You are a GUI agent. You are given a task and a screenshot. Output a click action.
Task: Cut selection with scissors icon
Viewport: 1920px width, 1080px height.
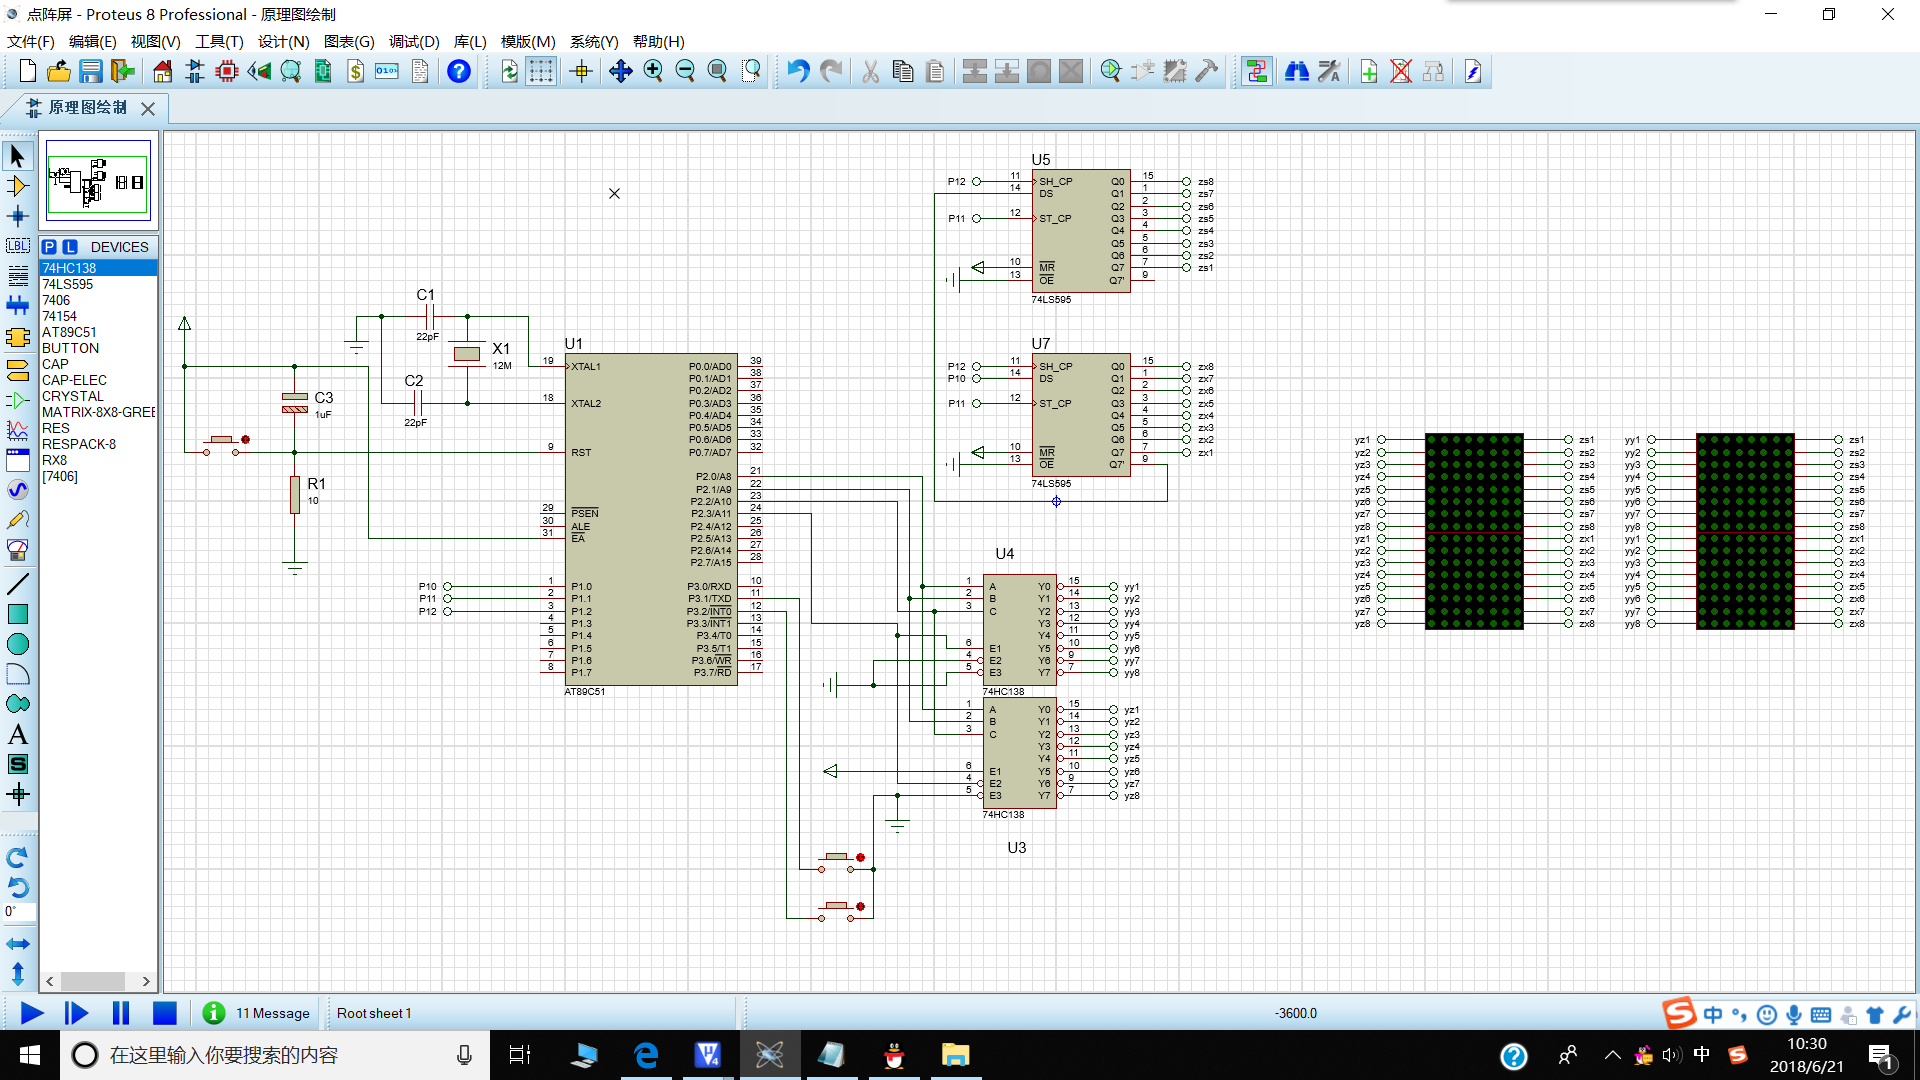coord(870,71)
